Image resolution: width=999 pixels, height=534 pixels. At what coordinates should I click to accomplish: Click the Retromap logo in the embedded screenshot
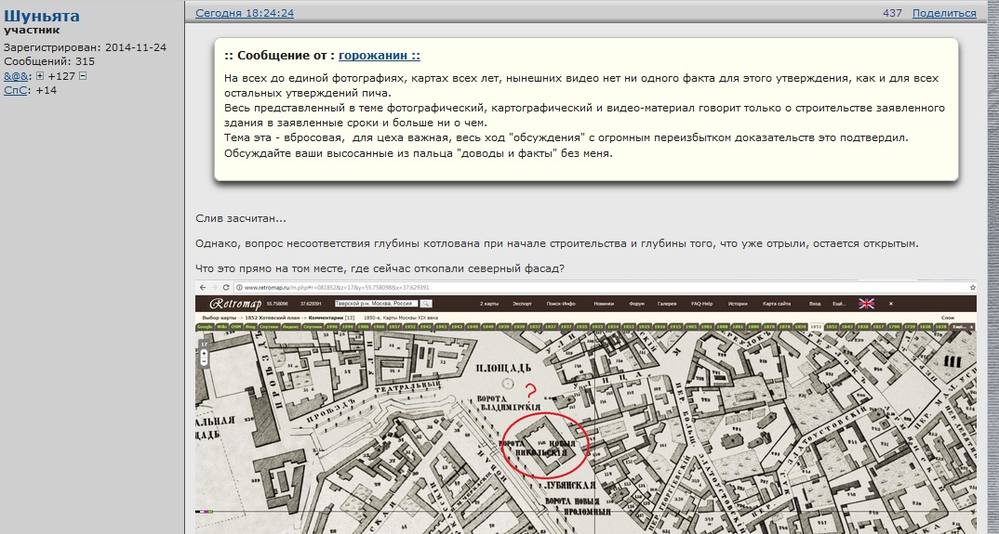click(x=236, y=304)
